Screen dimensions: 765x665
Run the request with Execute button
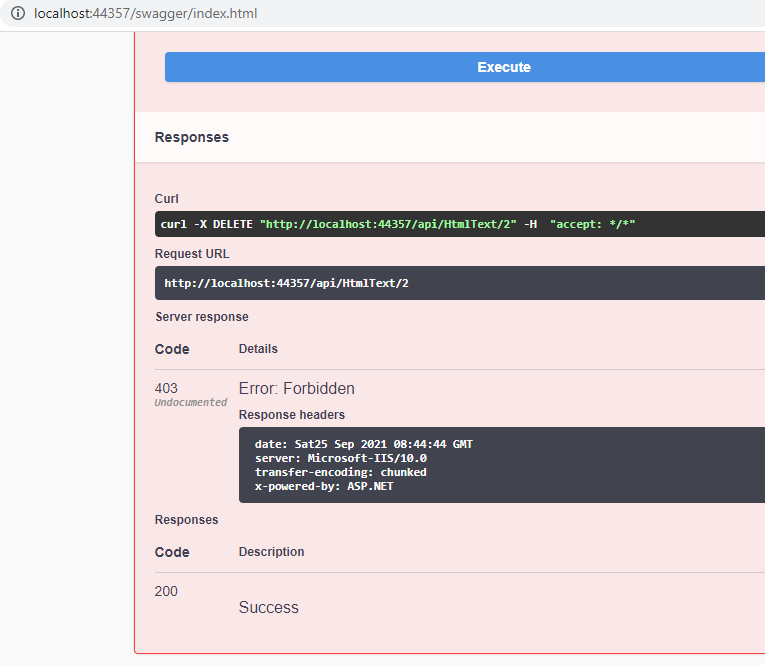(x=464, y=67)
